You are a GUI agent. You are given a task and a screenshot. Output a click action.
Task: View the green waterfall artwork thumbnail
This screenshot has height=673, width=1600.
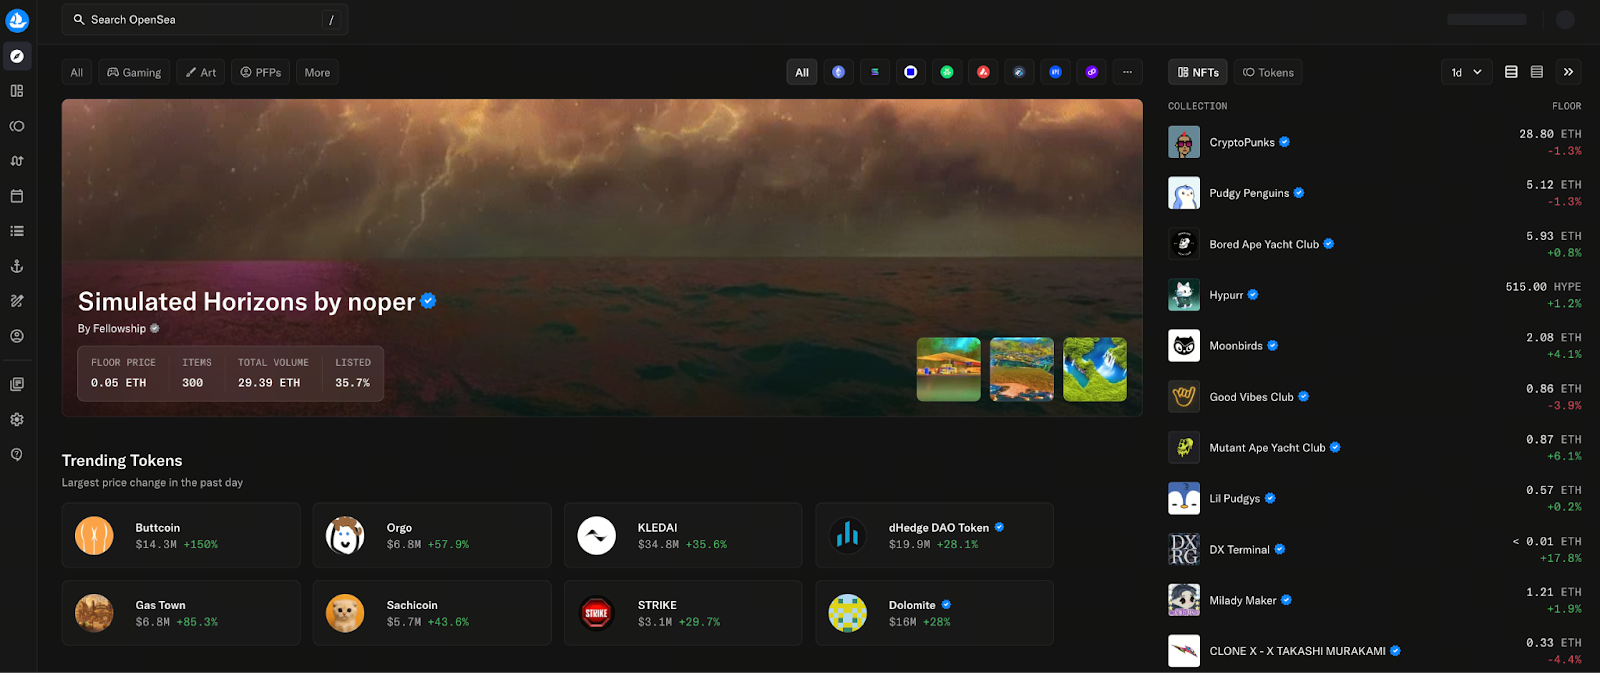1095,369
